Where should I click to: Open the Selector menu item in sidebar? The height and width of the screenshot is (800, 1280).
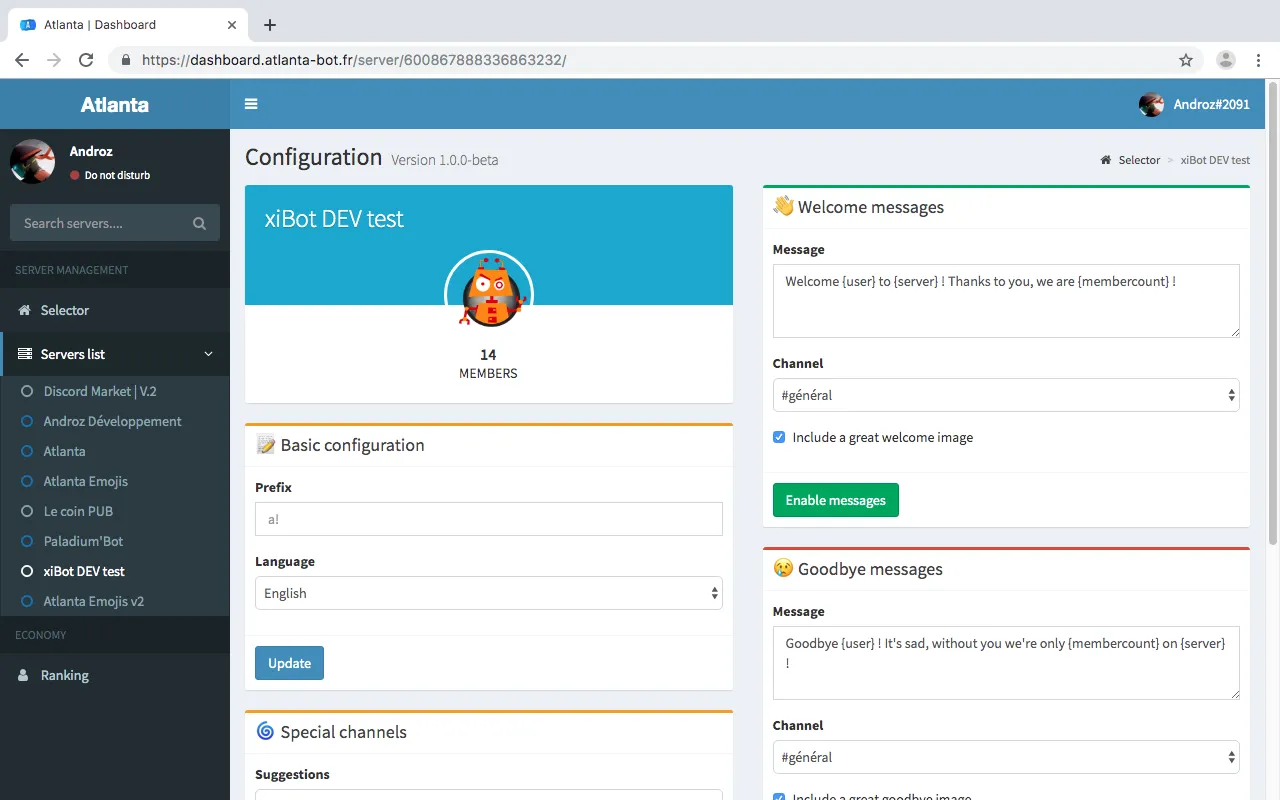click(x=65, y=310)
